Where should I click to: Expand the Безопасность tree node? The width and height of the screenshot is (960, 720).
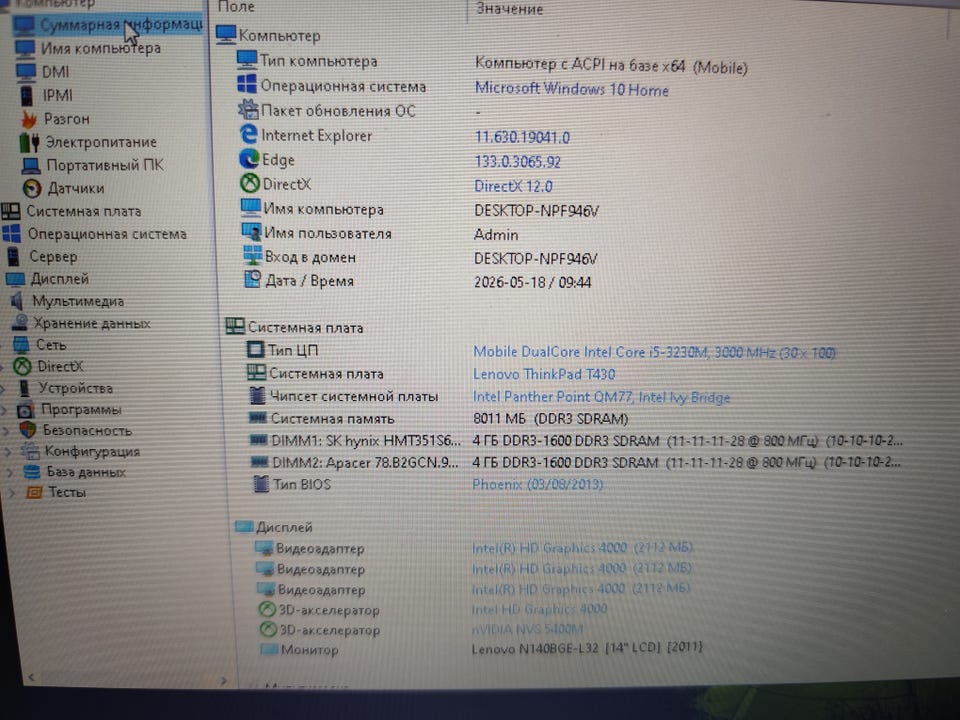(x=6, y=430)
